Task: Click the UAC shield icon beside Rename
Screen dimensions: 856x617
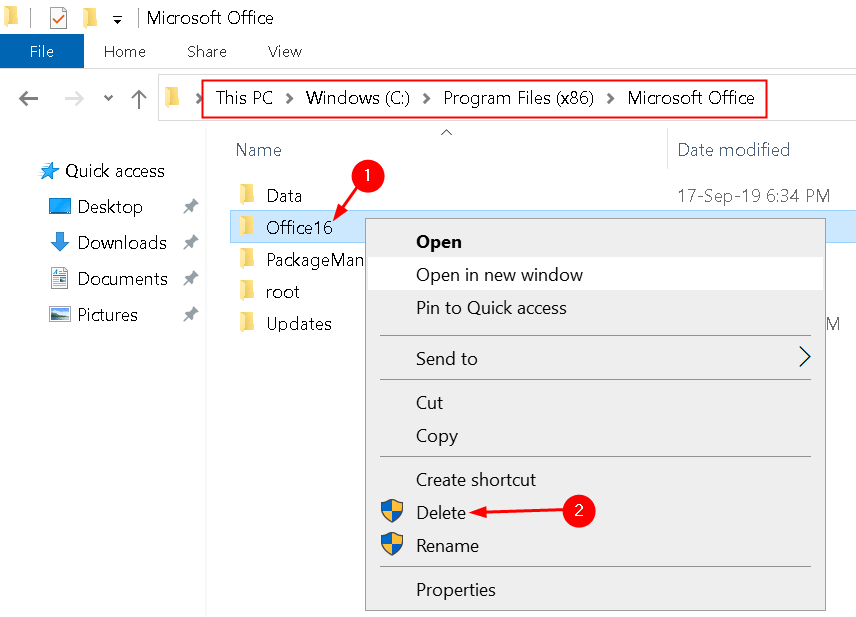Action: coord(392,544)
